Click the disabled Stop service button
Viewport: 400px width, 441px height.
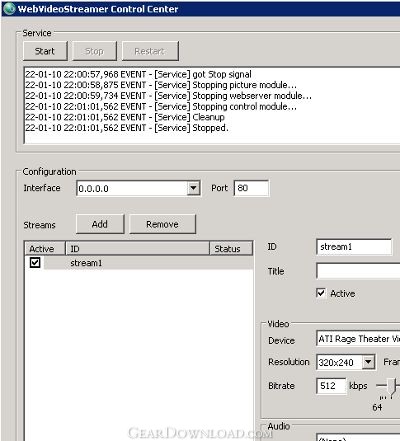point(94,51)
